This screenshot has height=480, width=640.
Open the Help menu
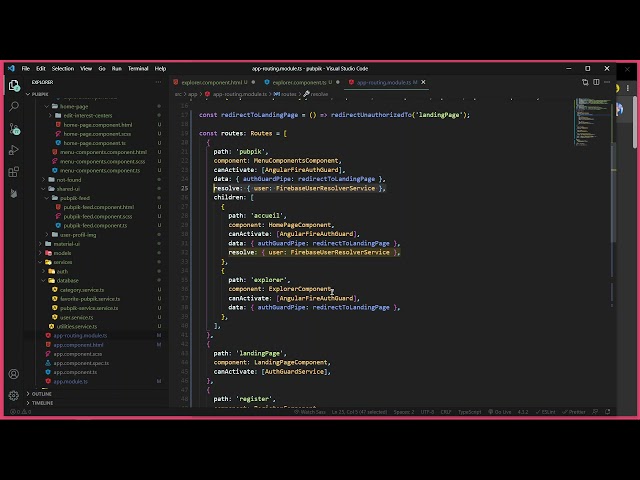pos(160,69)
